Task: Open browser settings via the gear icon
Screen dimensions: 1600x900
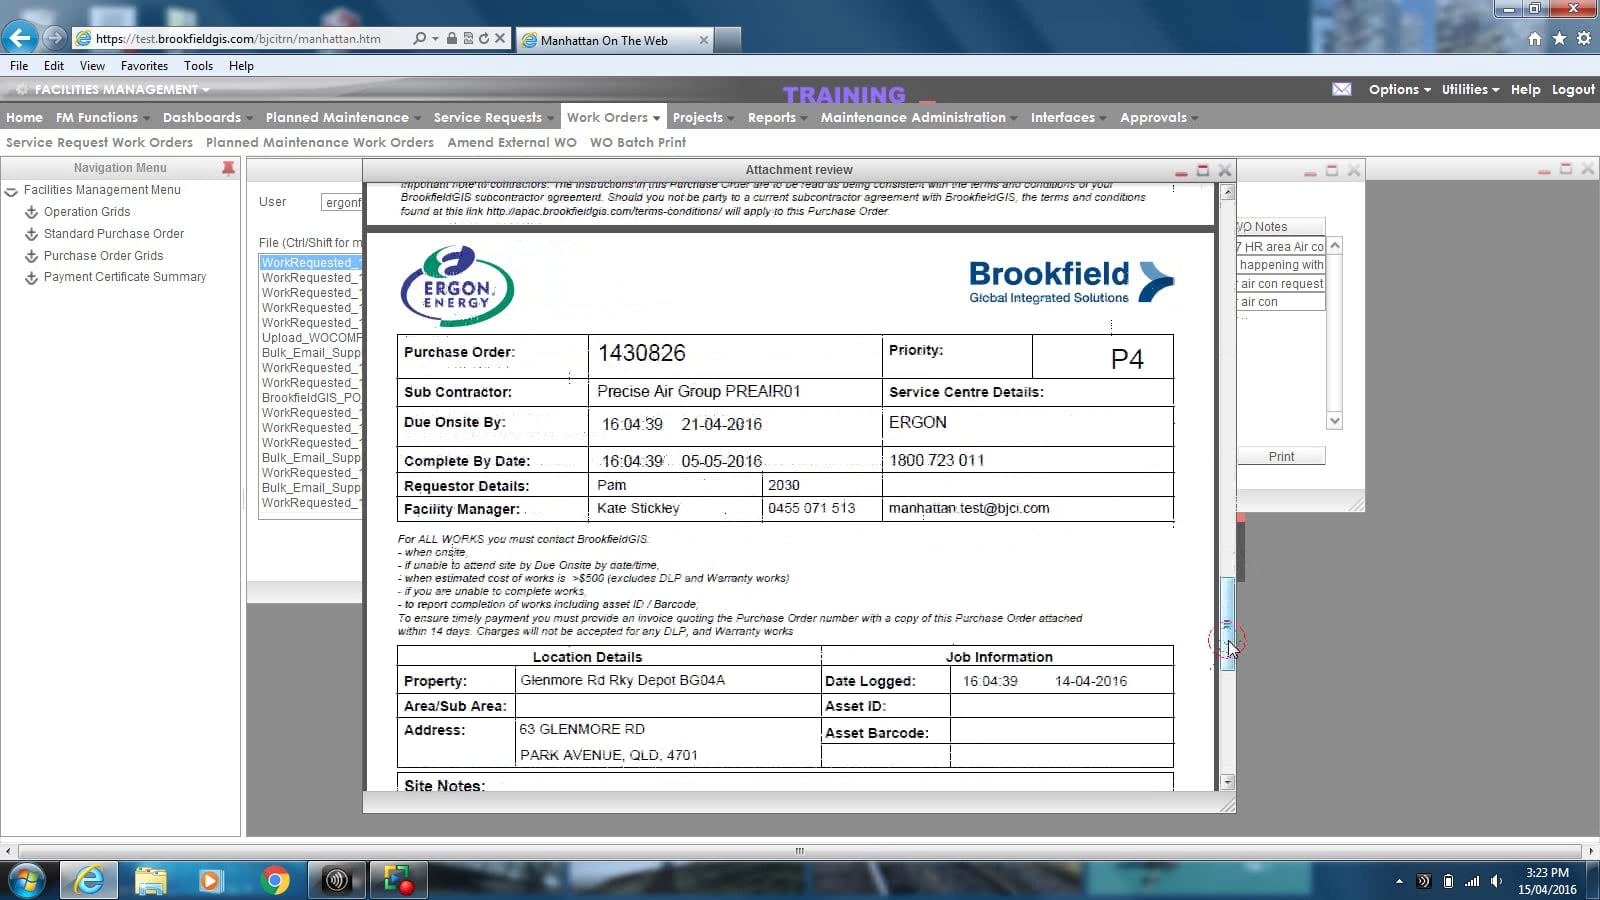Action: (x=1583, y=38)
